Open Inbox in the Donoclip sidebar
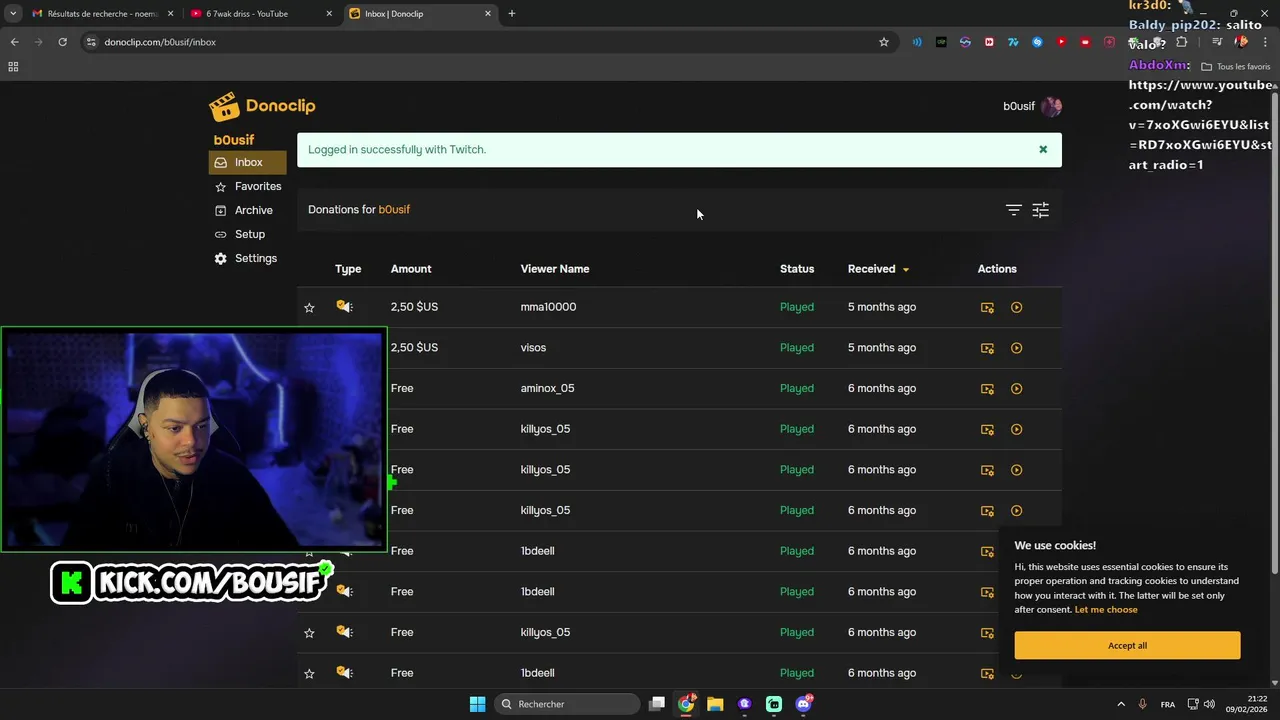The height and width of the screenshot is (720, 1280). tap(247, 162)
